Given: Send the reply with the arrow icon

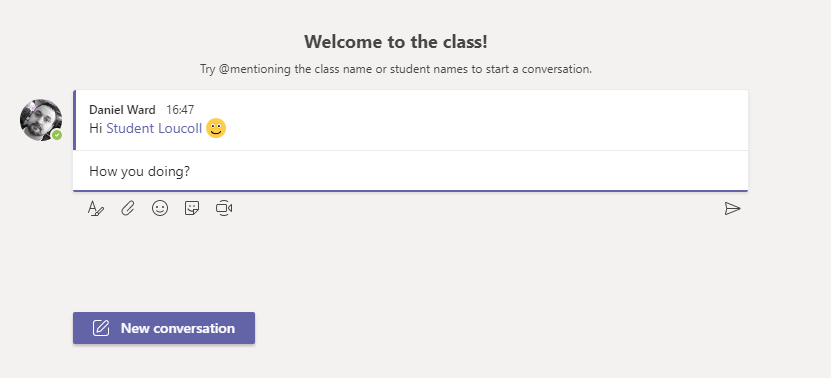Looking at the screenshot, I should tap(732, 208).
